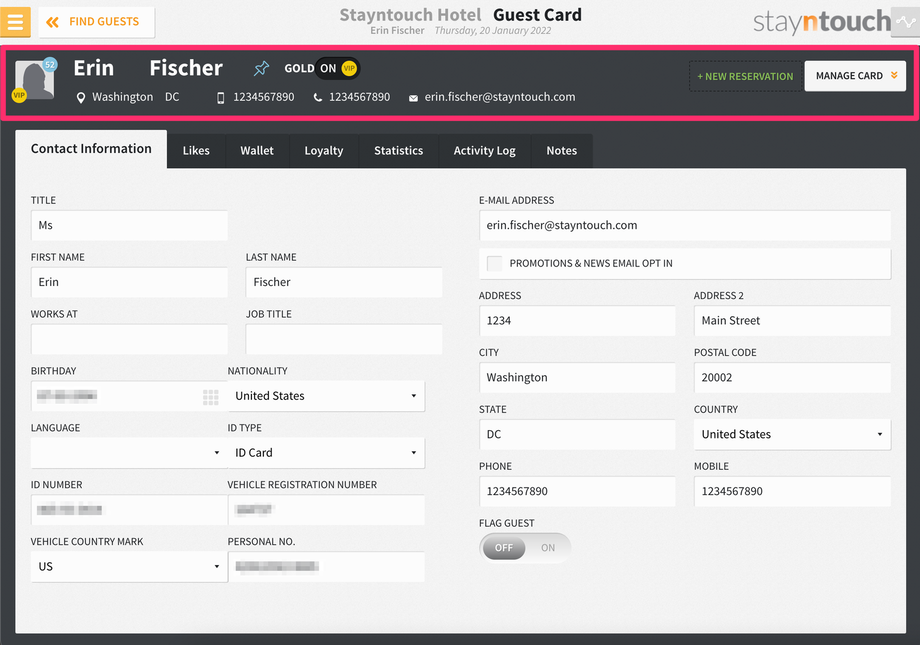Edit the Postal Code field
Viewport: 920px width, 645px height.
coord(792,378)
